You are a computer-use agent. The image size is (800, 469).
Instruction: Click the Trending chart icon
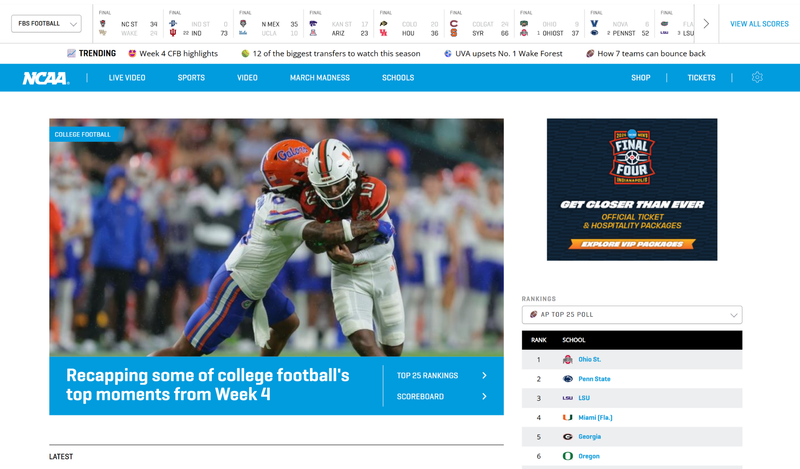coord(71,53)
